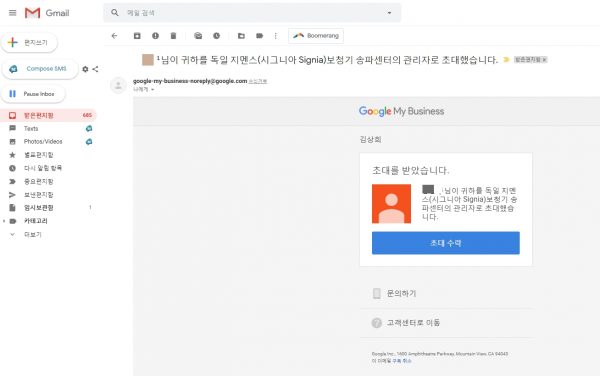Viewport: 600px width, 376px height.
Task: Click the unsubscribe link beside sender address
Action: (258, 81)
